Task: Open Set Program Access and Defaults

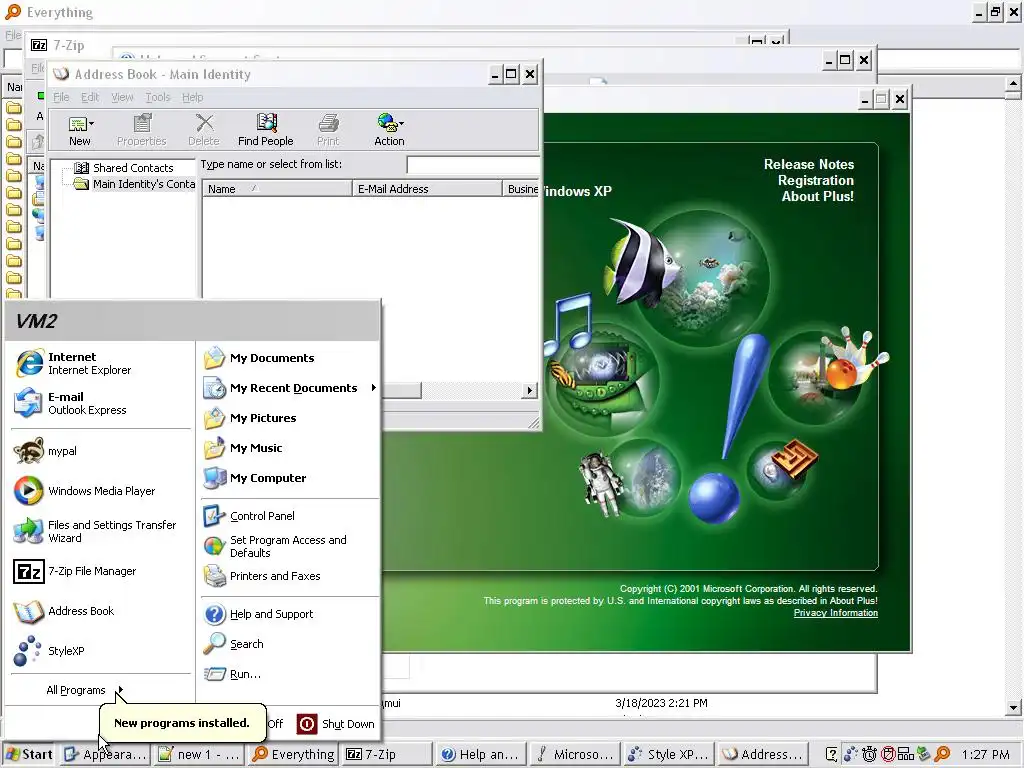Action: pos(290,546)
